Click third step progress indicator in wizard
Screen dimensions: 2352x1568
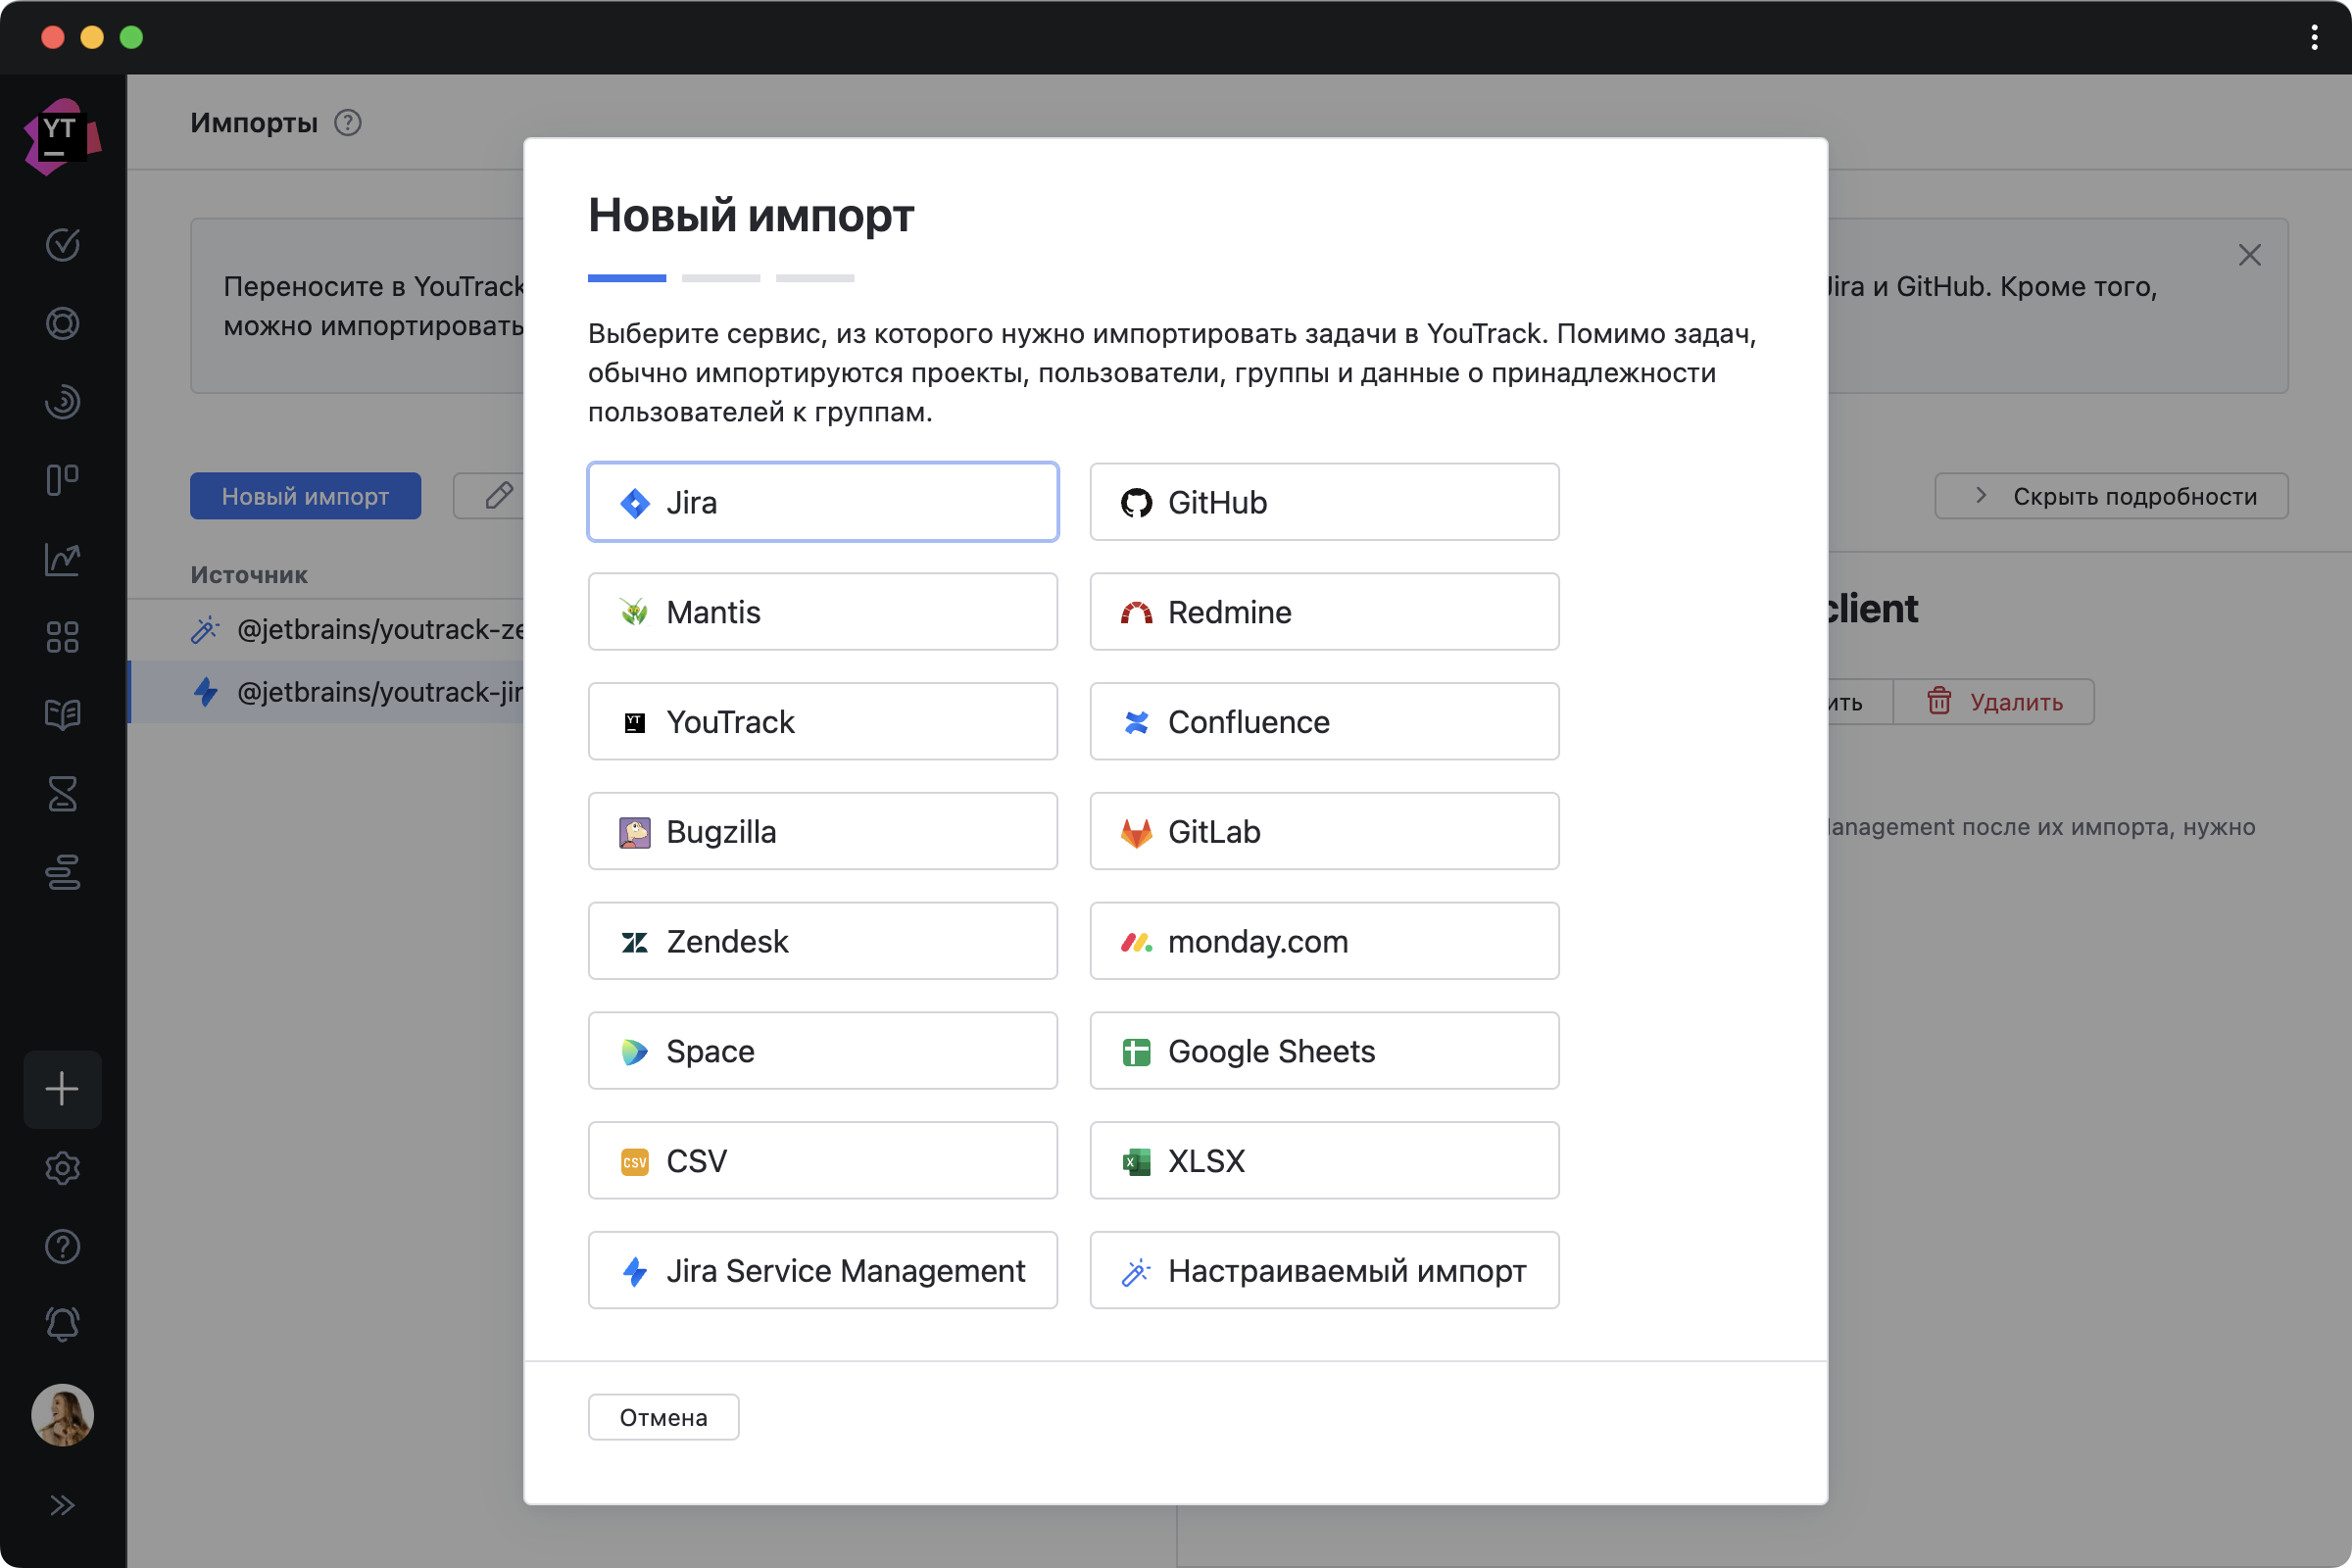click(x=815, y=278)
